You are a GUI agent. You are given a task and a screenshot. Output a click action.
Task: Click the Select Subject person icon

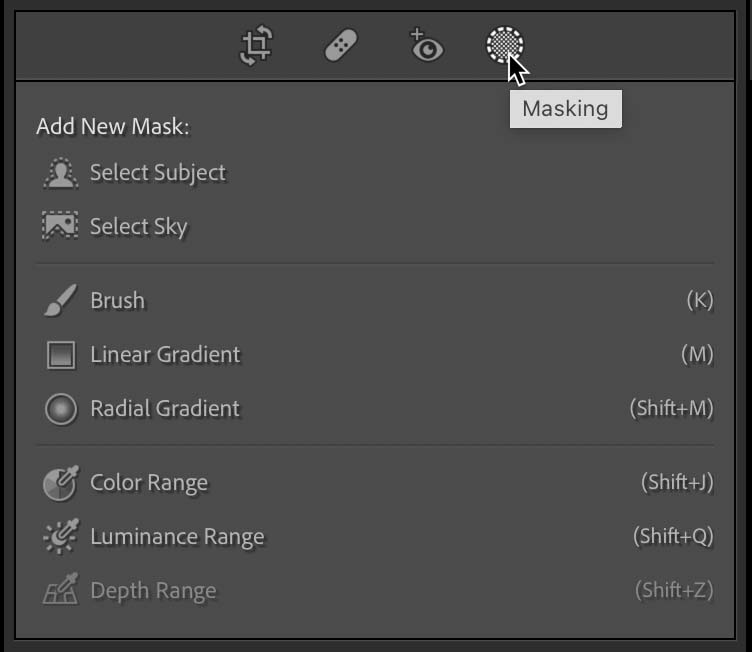point(60,173)
